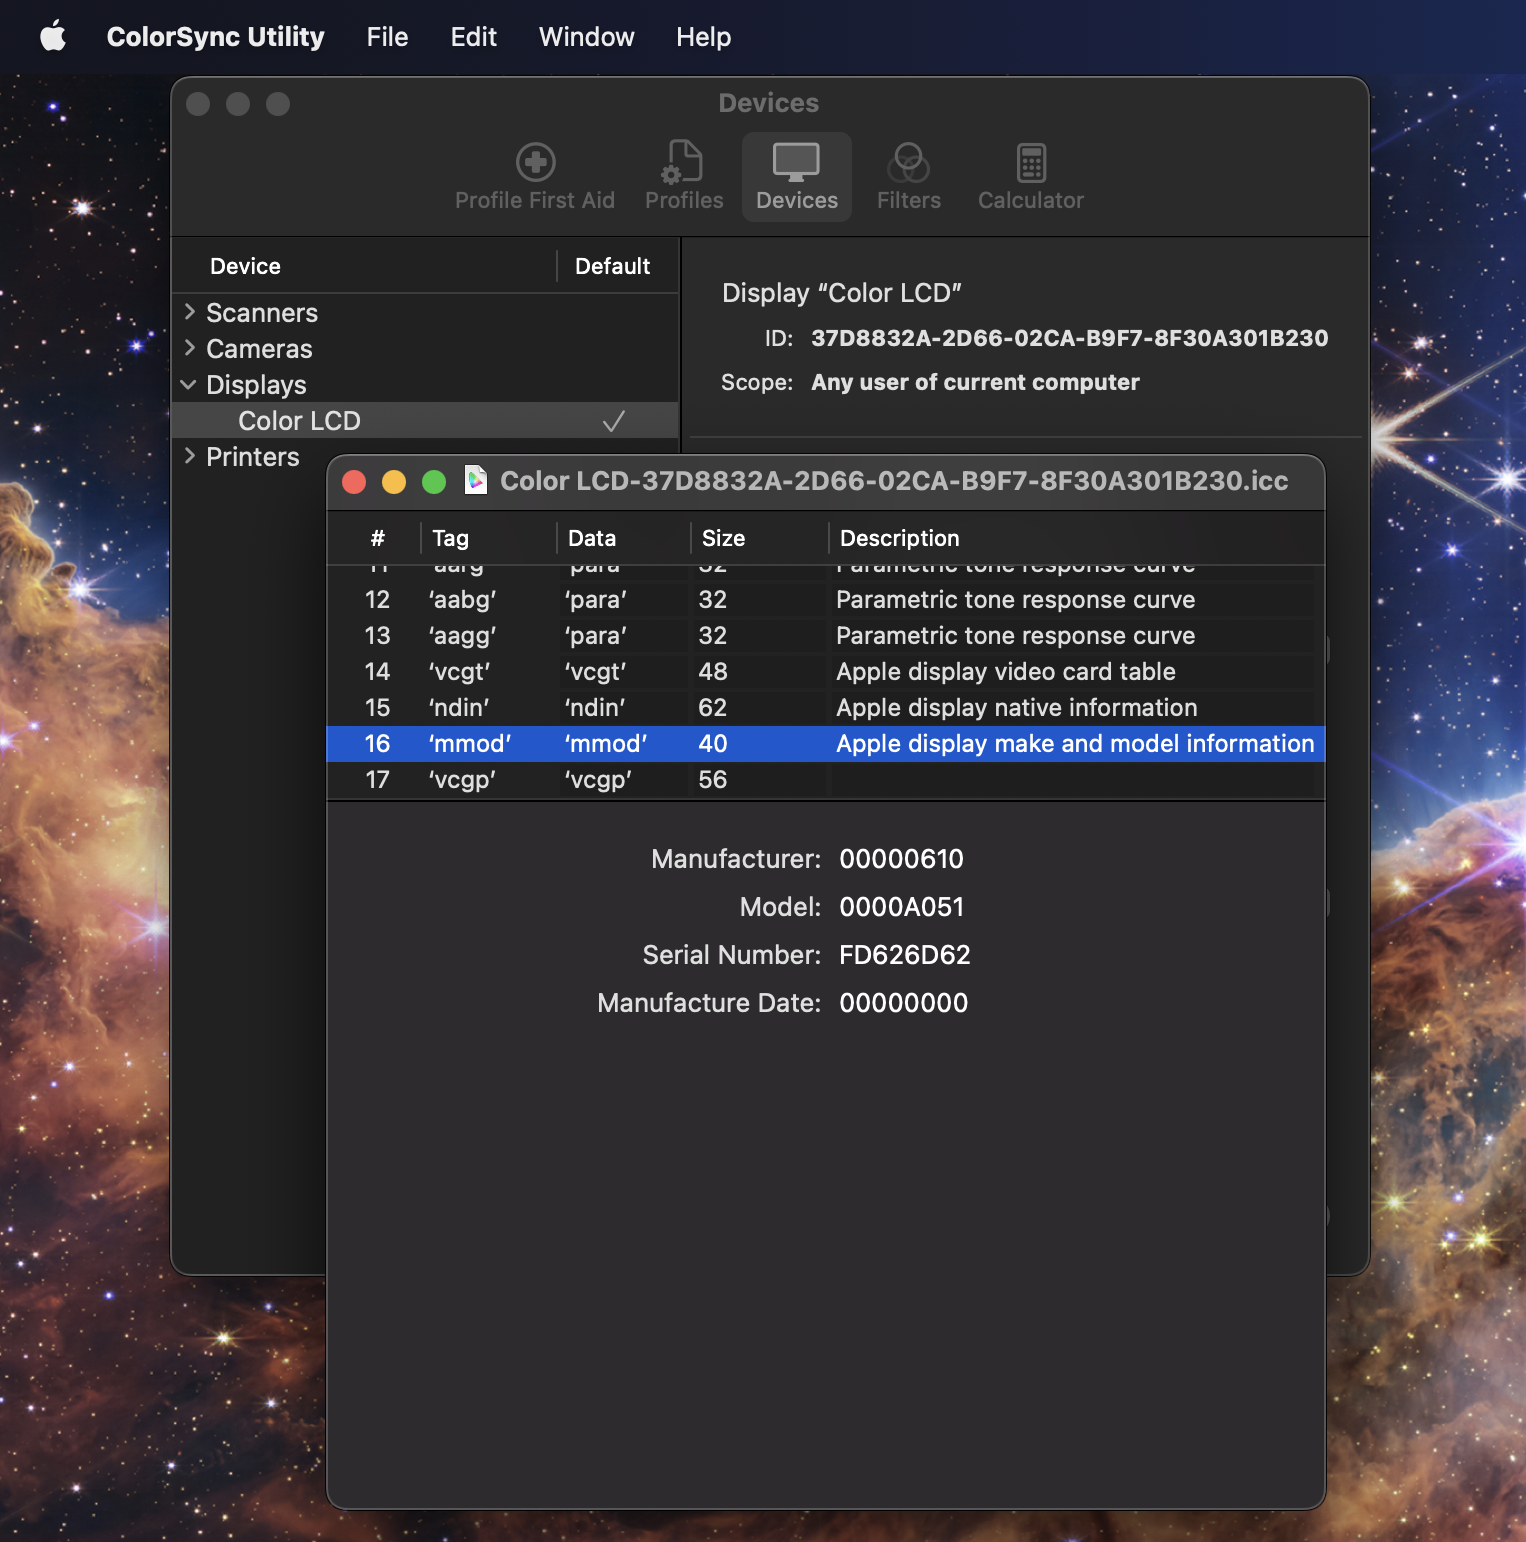Click the # column header

[x=377, y=538]
